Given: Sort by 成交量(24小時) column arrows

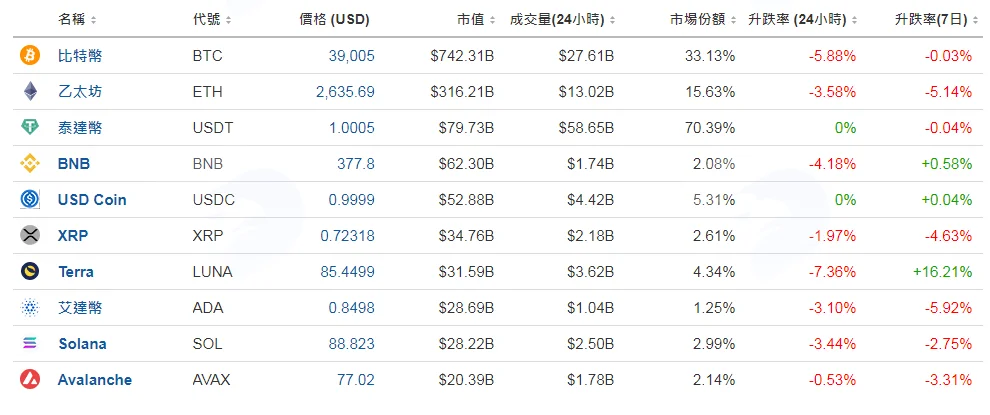Looking at the screenshot, I should click(x=612, y=20).
